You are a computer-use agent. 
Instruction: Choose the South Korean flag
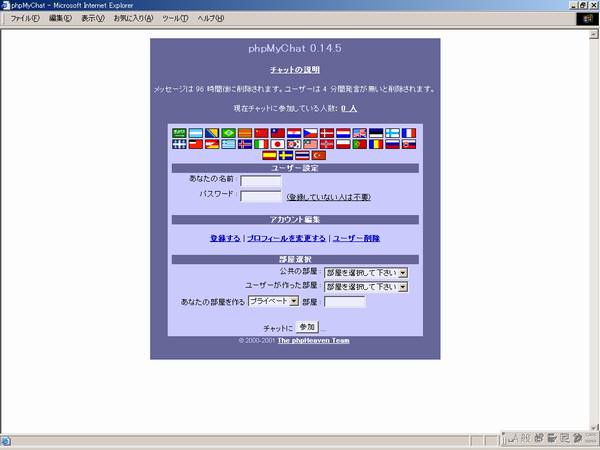click(294, 144)
